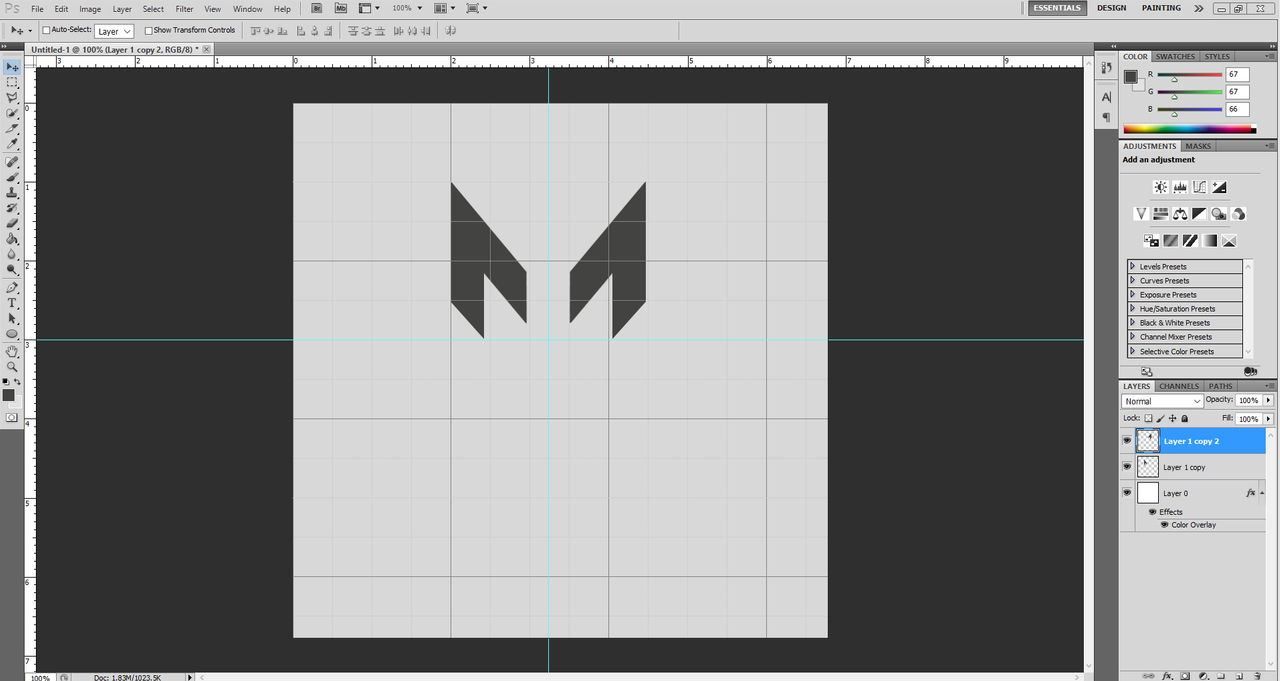Close the Untitled-1 document tab
This screenshot has height=681, width=1280.
(x=206, y=48)
